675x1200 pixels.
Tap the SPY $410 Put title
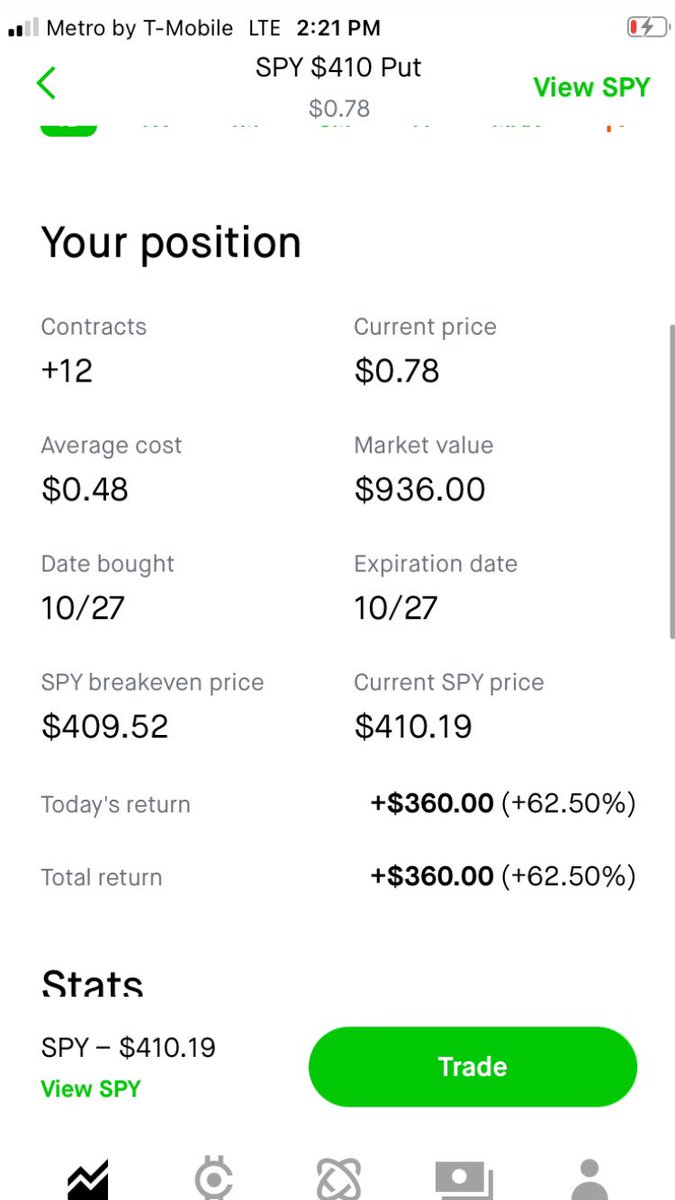pos(339,68)
